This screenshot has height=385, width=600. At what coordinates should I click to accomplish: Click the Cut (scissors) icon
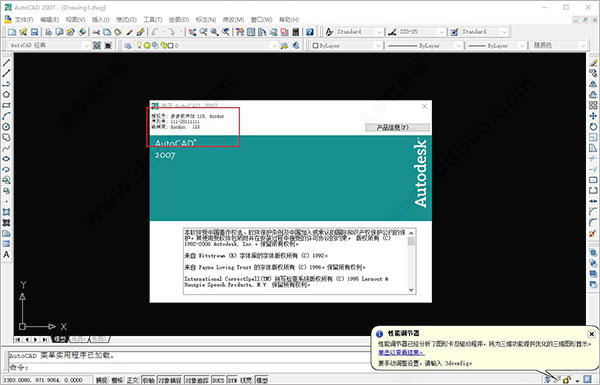click(x=96, y=32)
